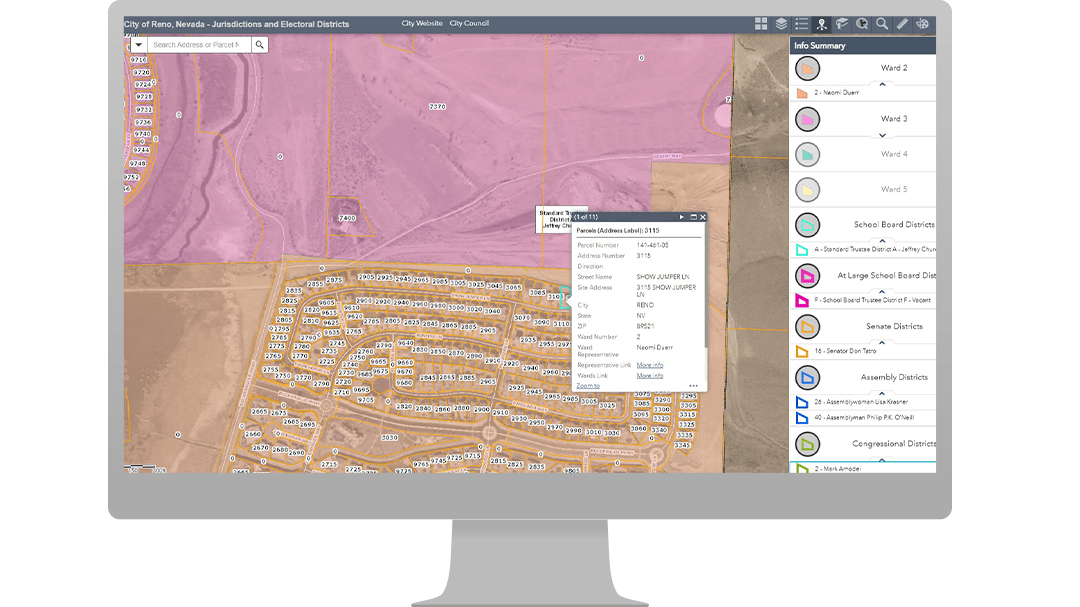Click the Ward 4 label text

pos(894,154)
